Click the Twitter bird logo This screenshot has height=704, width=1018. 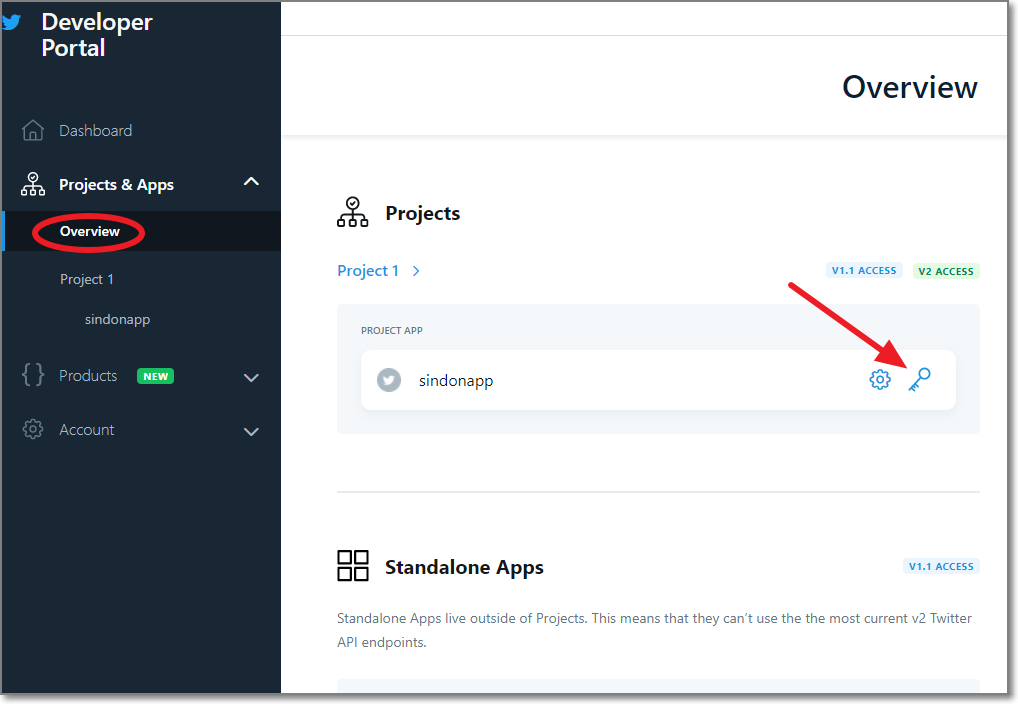pyautogui.click(x=11, y=23)
